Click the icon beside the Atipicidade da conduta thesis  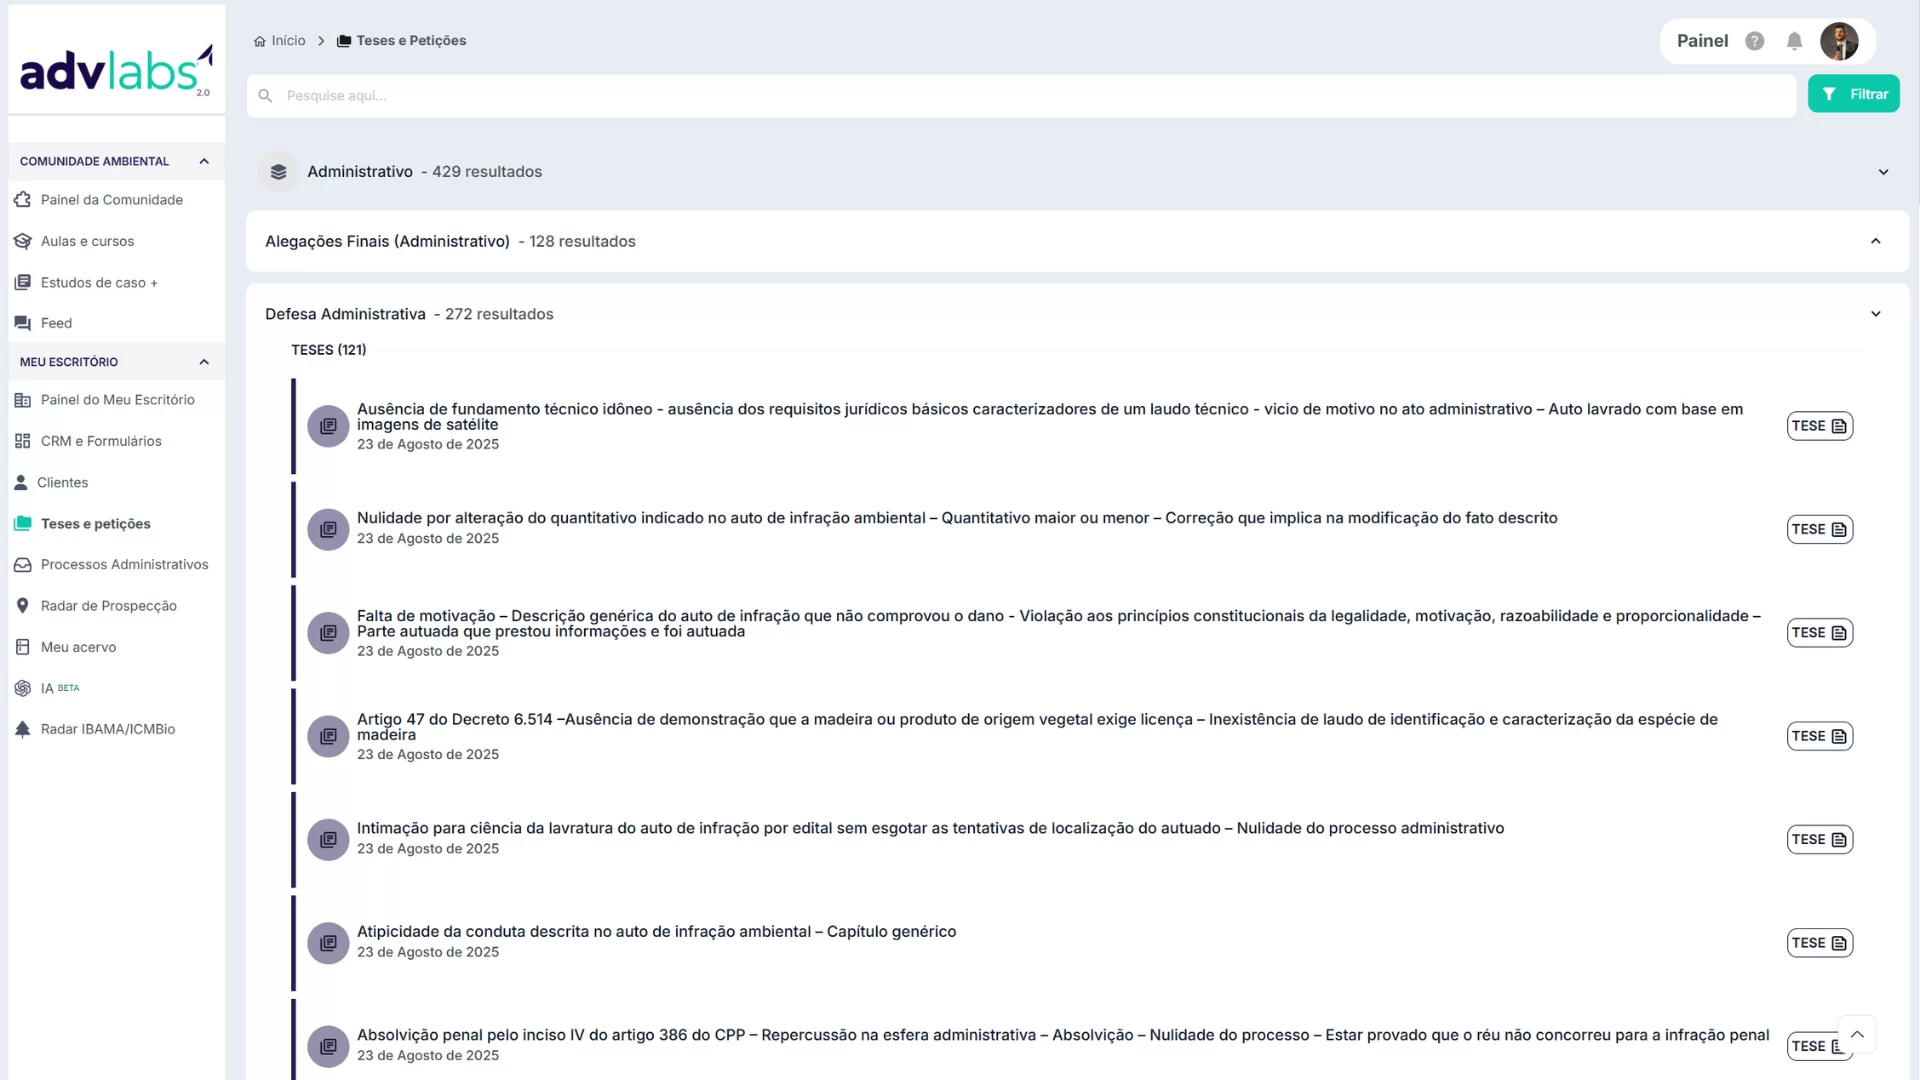point(328,943)
